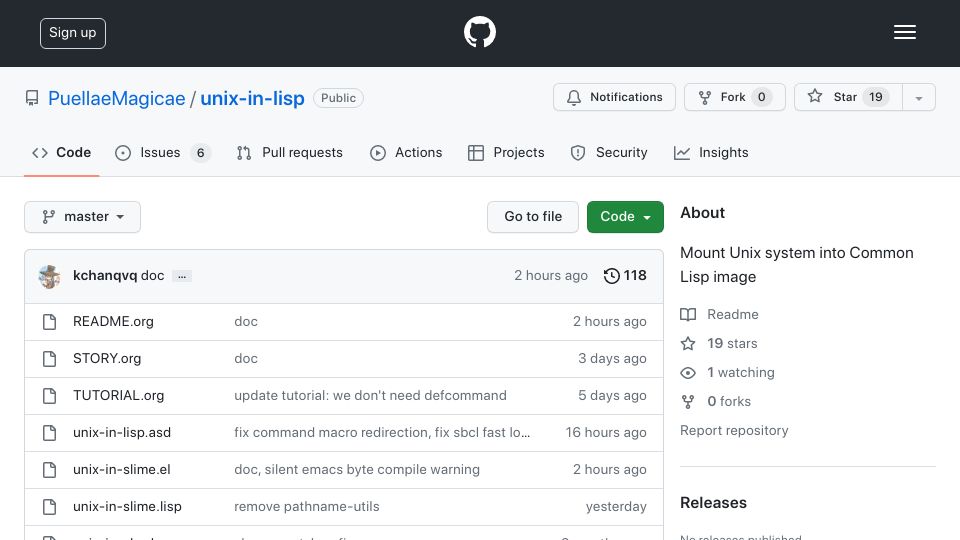Expand the star lists dropdown arrow
This screenshot has width=960, height=540.
point(918,97)
